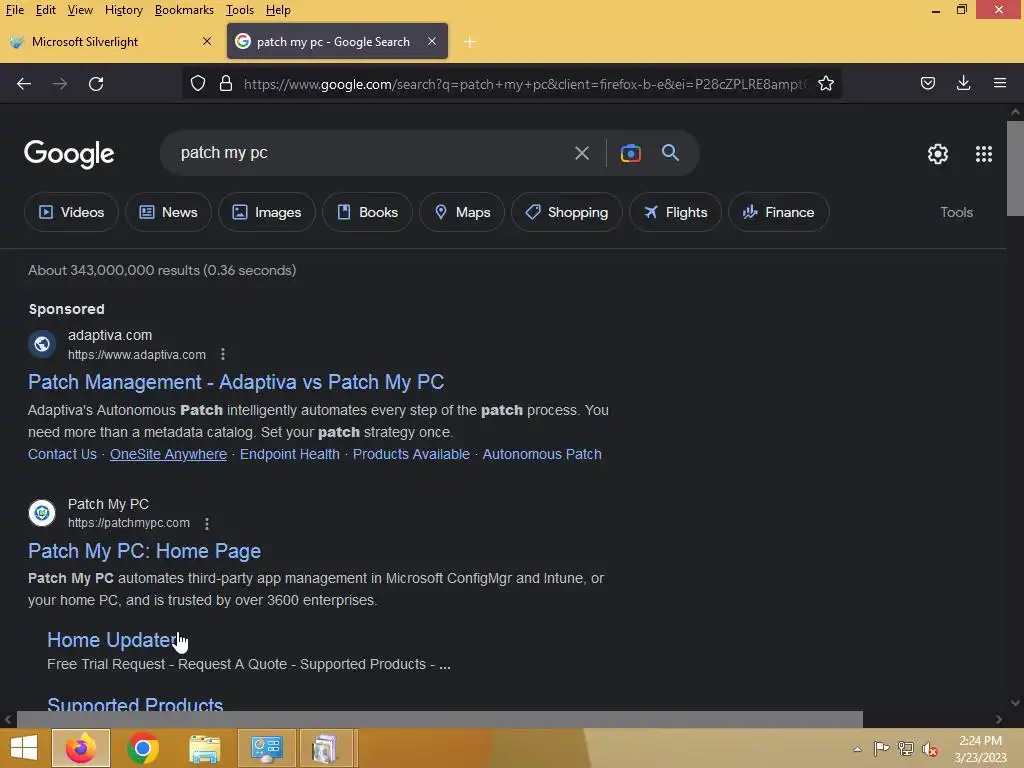Close the patch my pc search tab
Screen dimensions: 1024x768
[x=432, y=41]
